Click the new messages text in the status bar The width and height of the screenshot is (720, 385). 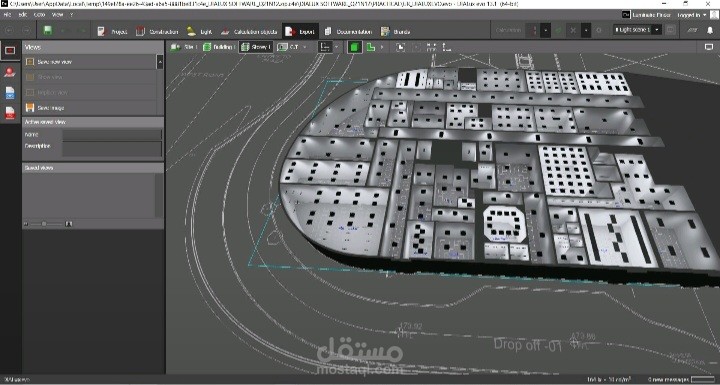coord(668,379)
